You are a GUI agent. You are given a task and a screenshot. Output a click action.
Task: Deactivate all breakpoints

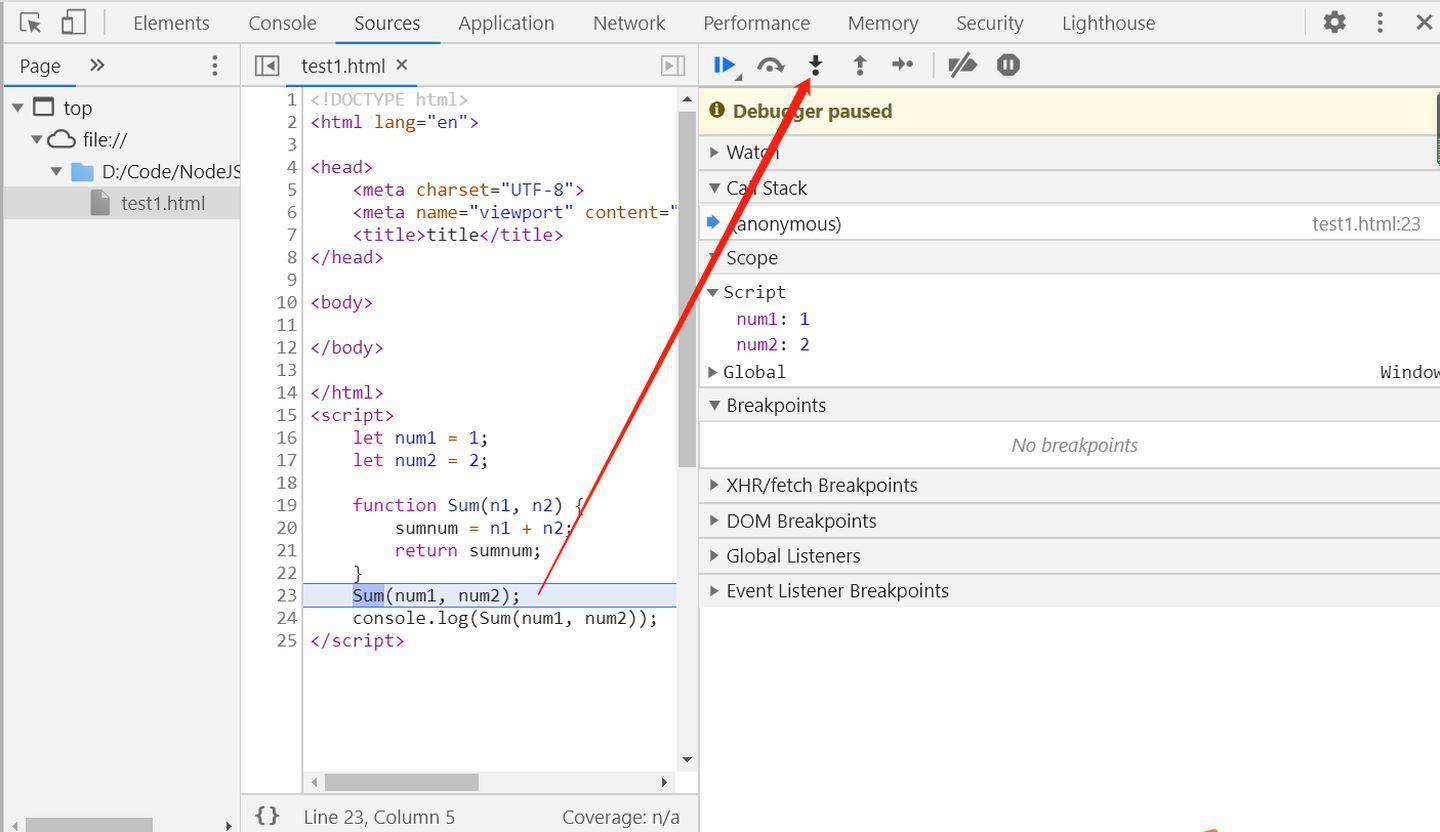pyautogui.click(x=962, y=66)
